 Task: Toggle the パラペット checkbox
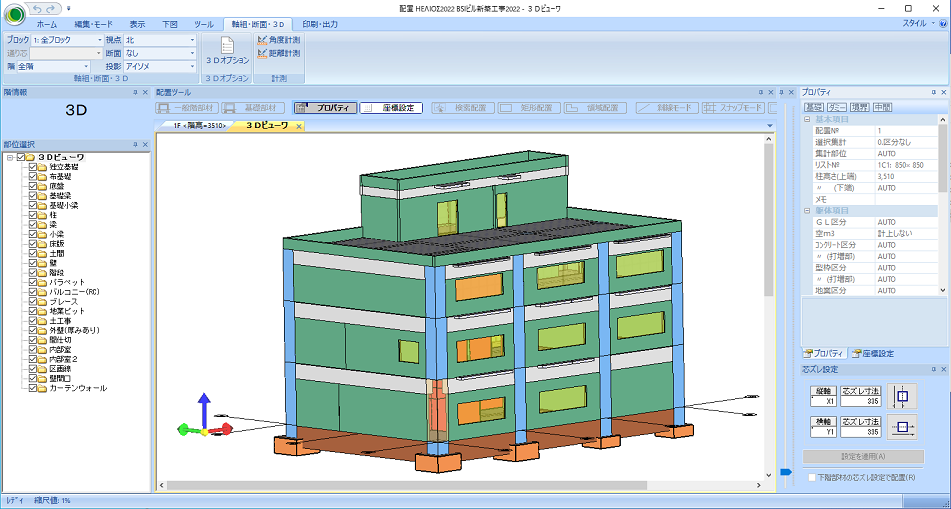[x=33, y=282]
